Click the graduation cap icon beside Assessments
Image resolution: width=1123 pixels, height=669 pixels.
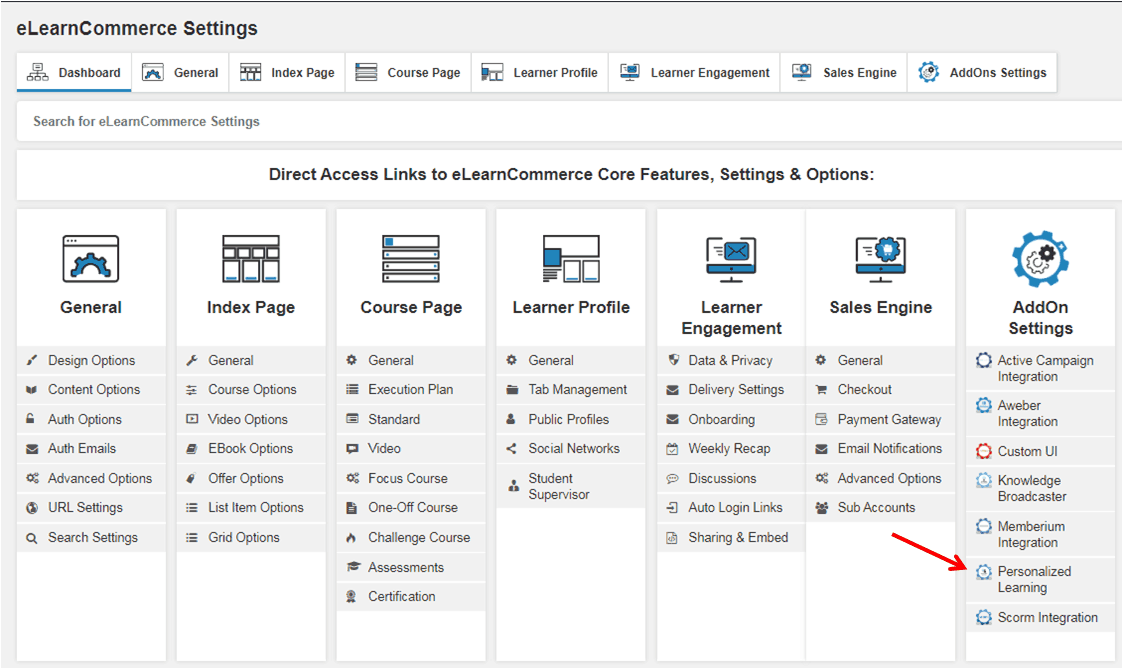click(352, 567)
